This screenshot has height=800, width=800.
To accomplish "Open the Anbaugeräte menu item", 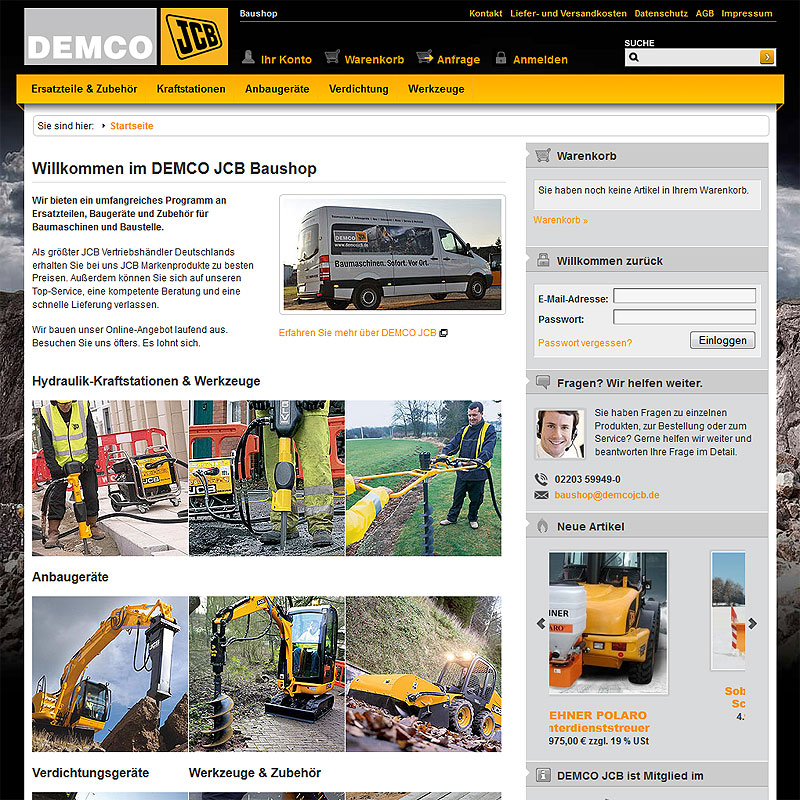I will tap(277, 89).
